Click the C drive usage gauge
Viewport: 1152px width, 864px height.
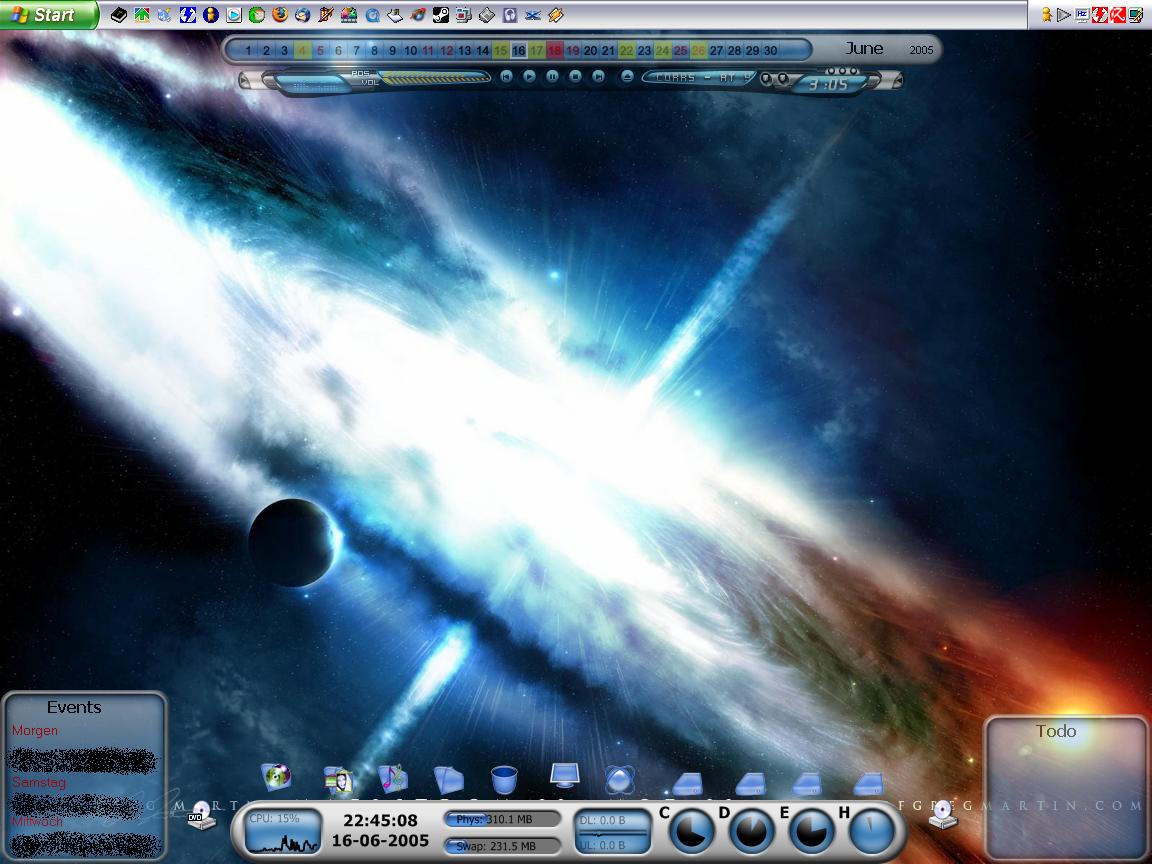tap(691, 832)
